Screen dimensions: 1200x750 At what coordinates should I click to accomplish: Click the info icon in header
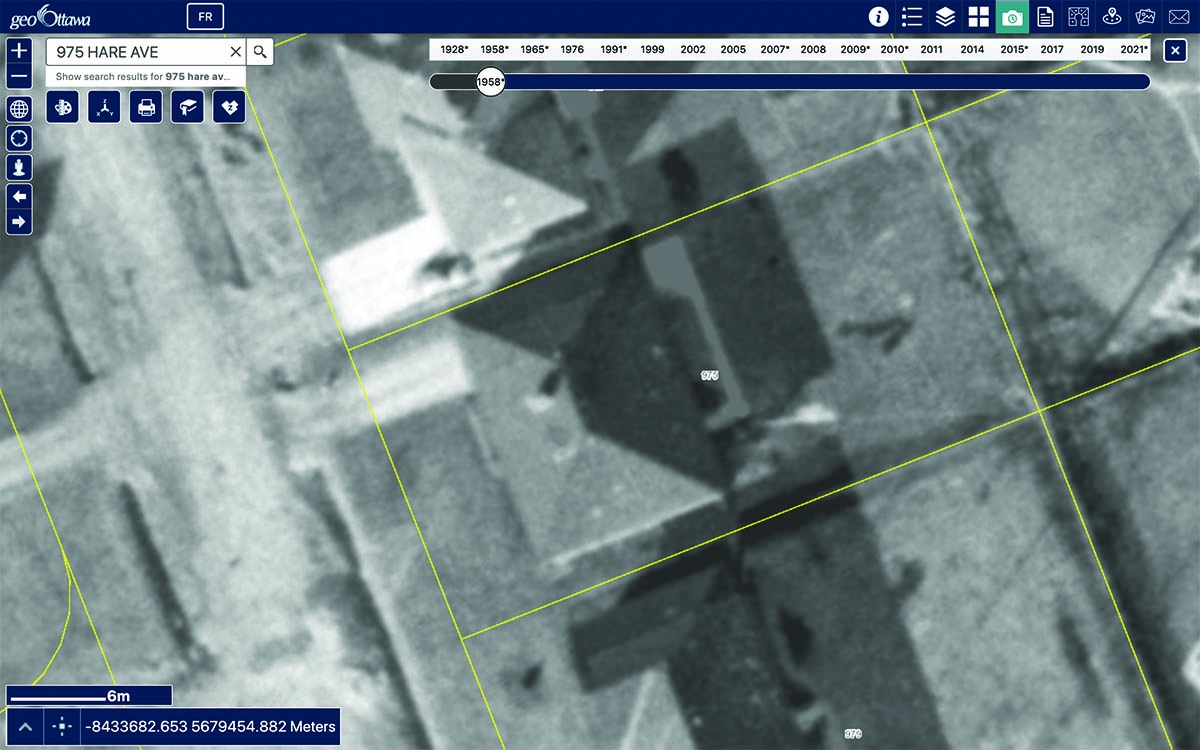coord(878,17)
